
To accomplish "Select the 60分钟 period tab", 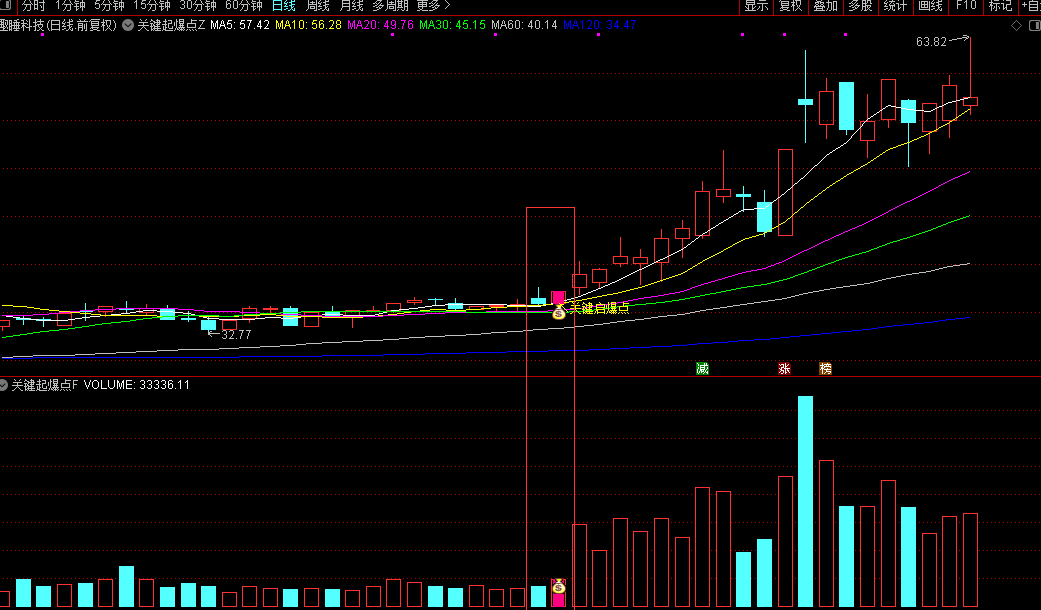I will point(244,6).
